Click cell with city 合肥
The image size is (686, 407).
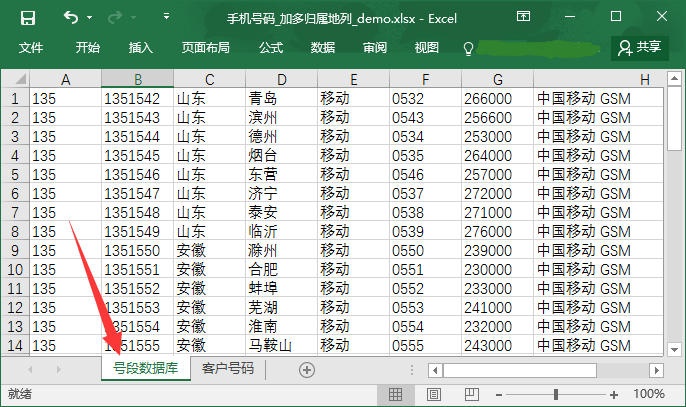coord(281,269)
